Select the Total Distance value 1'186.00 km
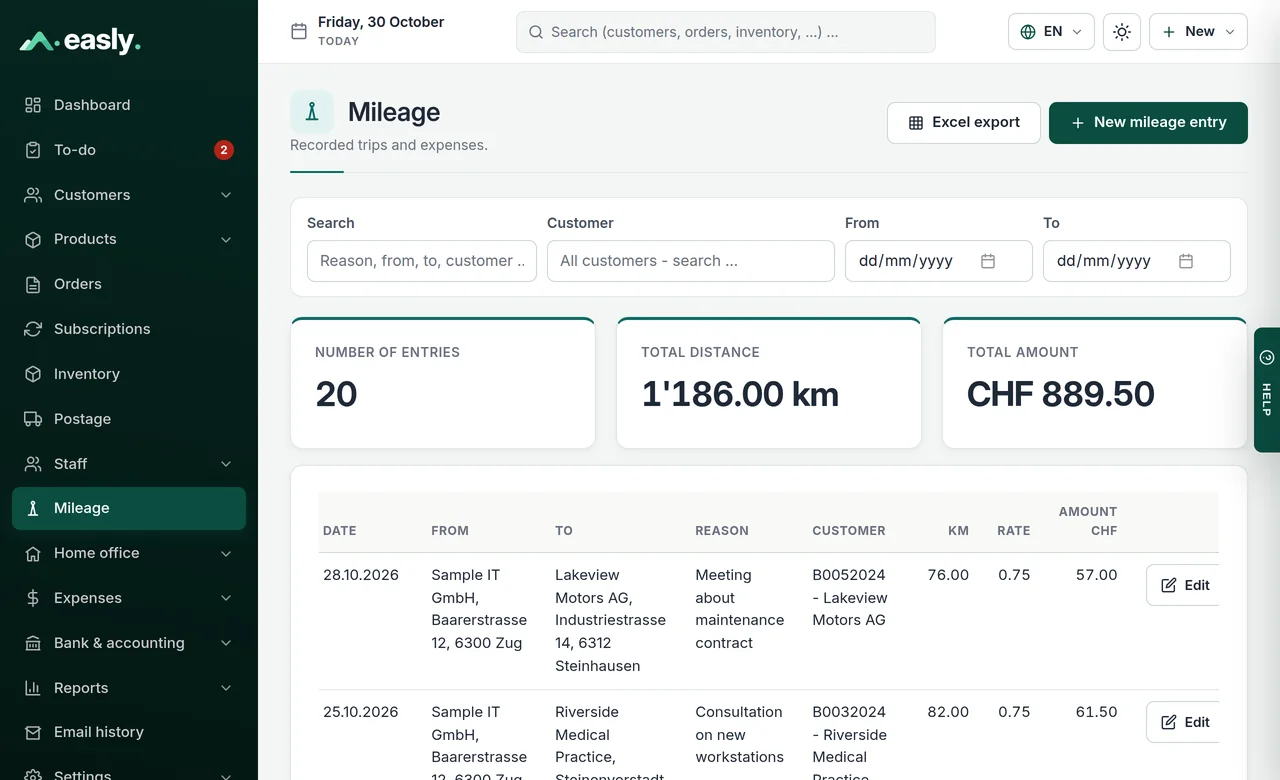1280x780 pixels. (740, 394)
